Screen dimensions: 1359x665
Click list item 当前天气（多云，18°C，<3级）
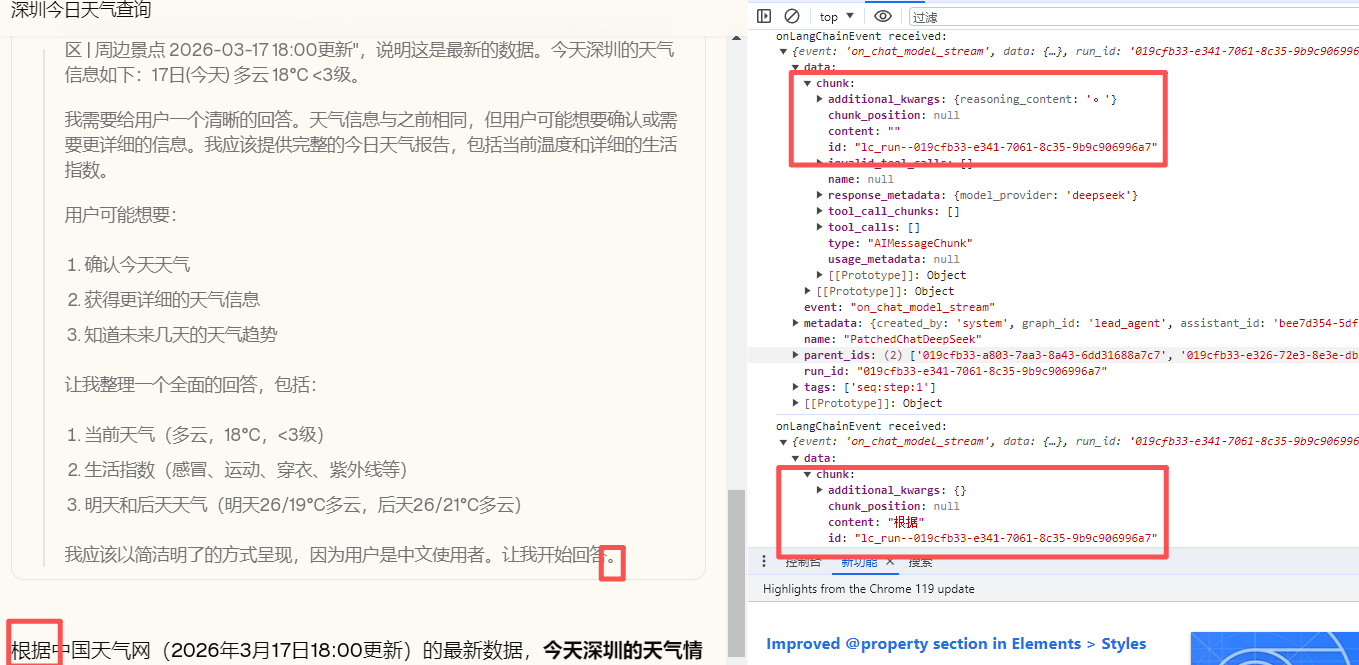point(204,435)
